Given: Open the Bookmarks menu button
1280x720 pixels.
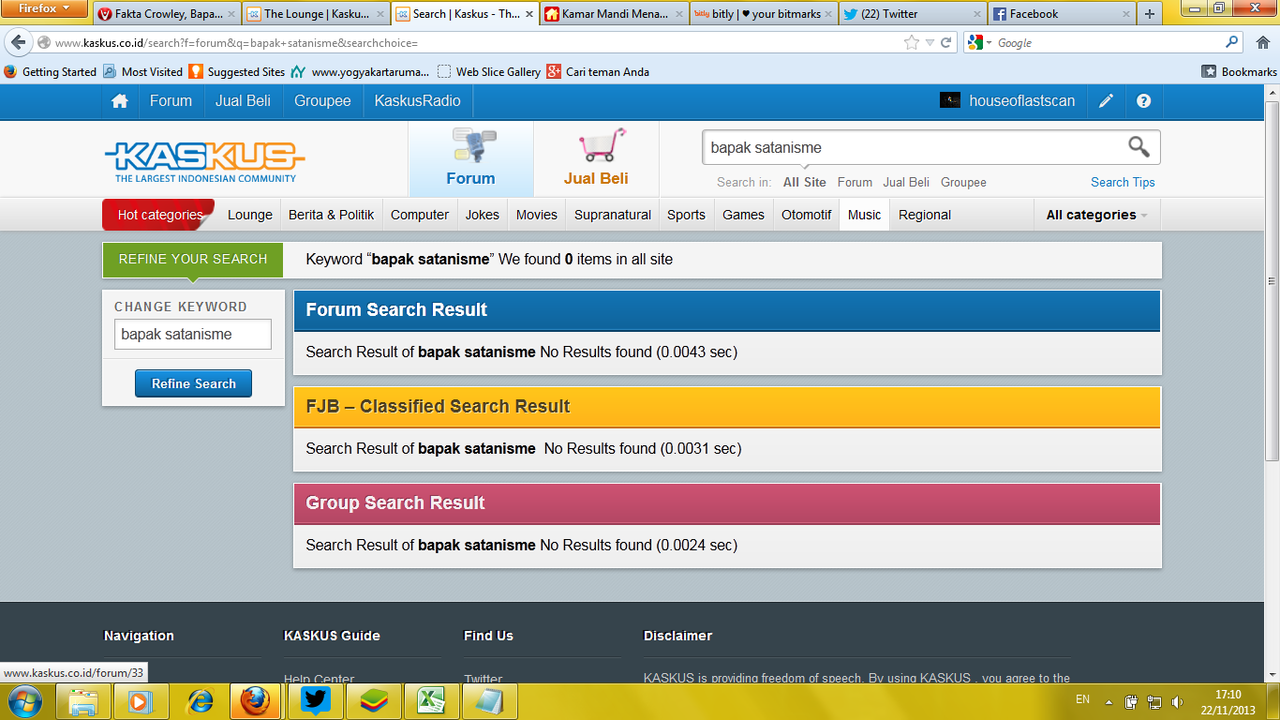Looking at the screenshot, I should click(1239, 72).
